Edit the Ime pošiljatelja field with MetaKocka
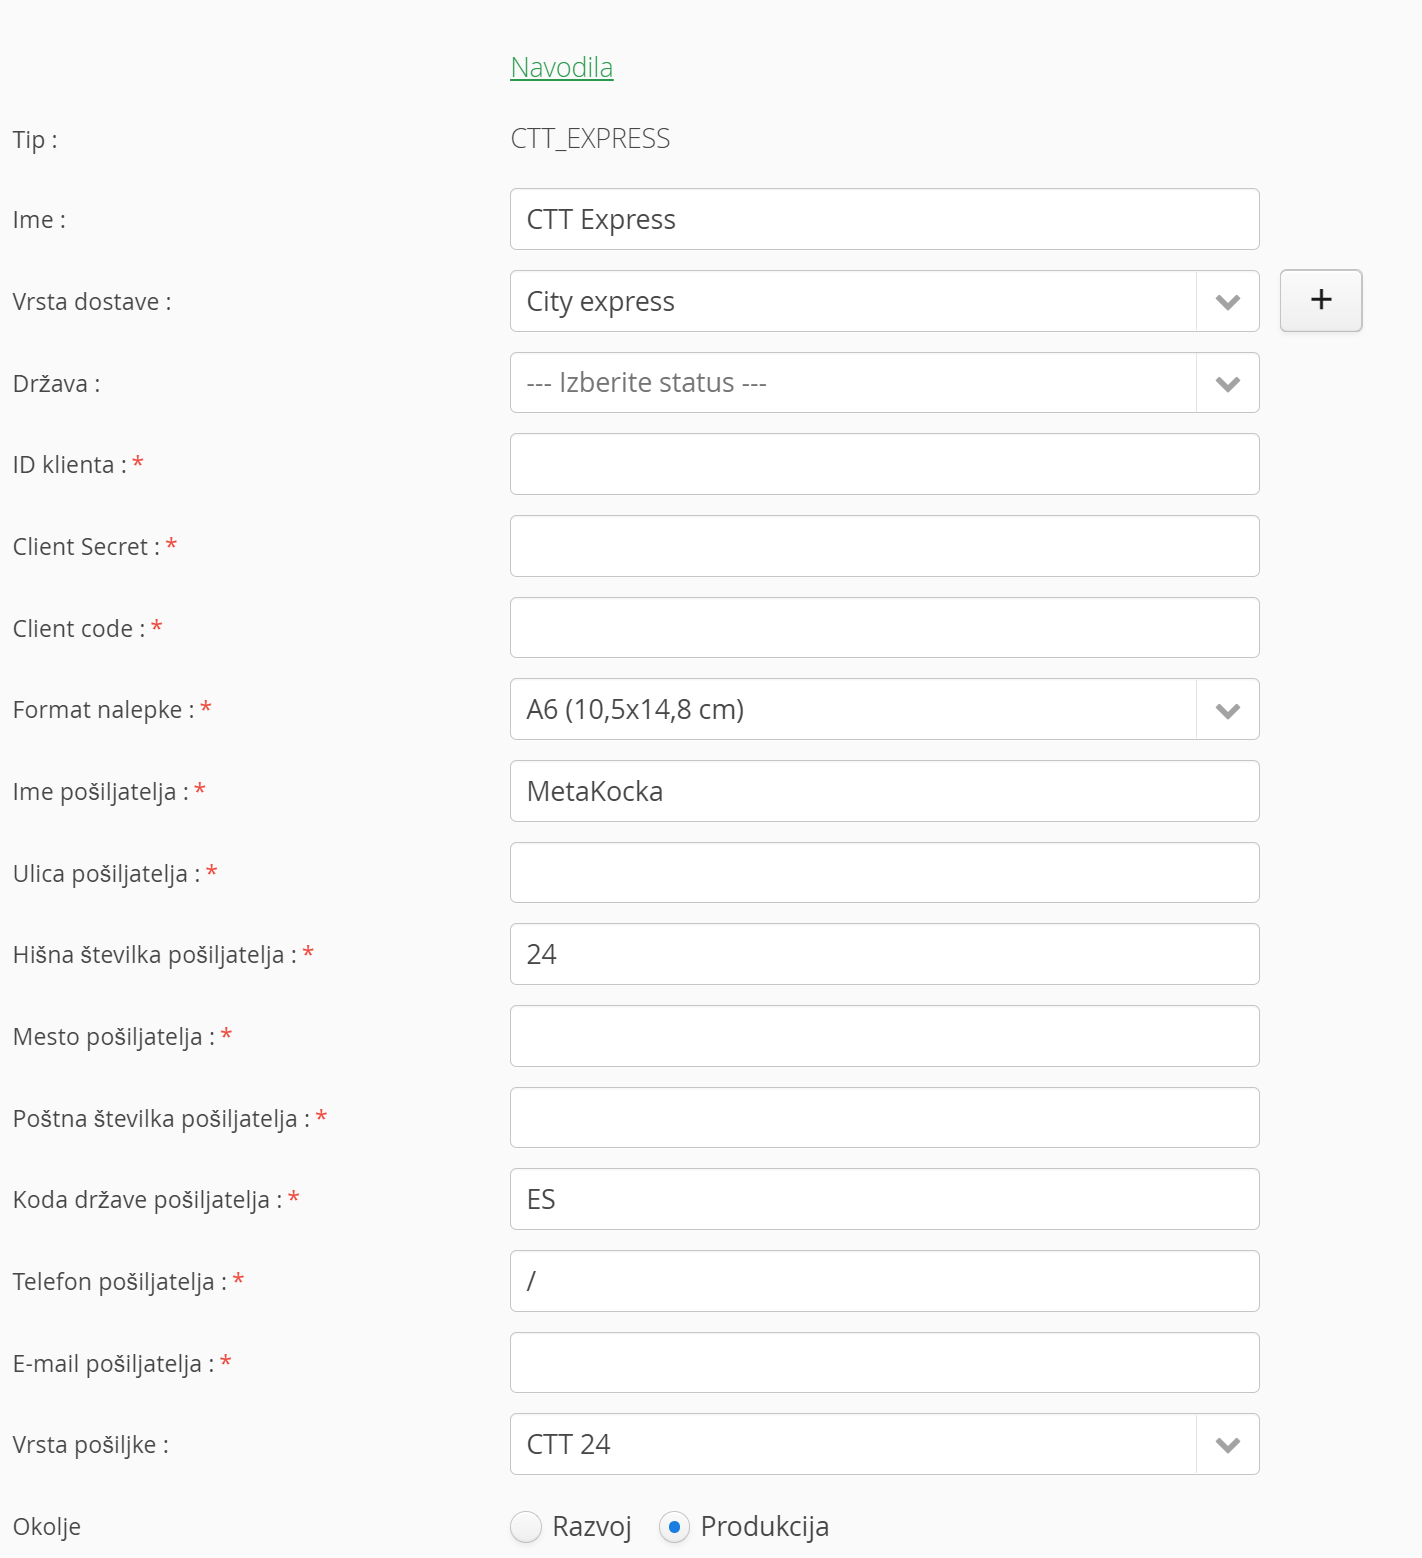Screen dimensions: 1422x1558 (884, 791)
